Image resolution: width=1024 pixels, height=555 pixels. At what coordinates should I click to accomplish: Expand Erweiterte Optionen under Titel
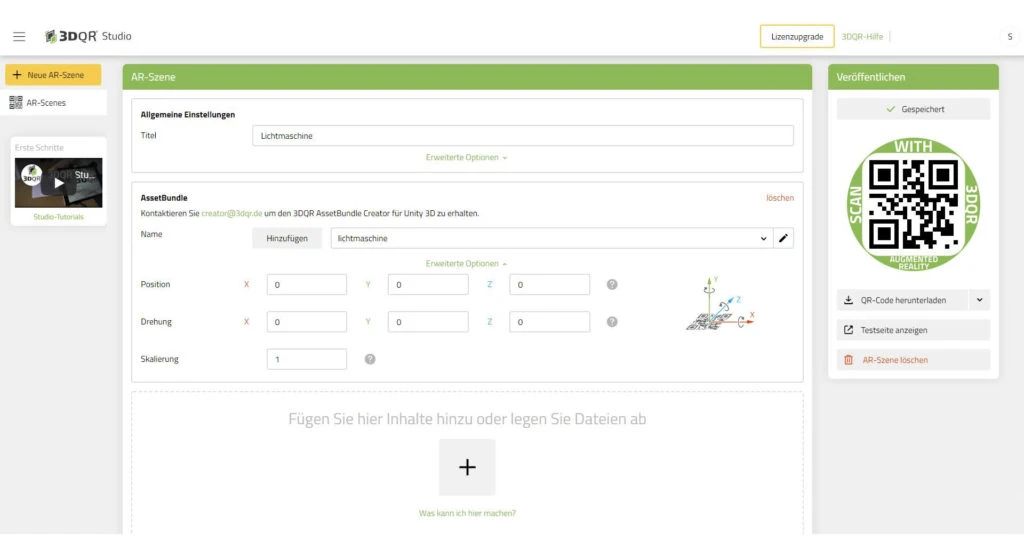pos(466,157)
